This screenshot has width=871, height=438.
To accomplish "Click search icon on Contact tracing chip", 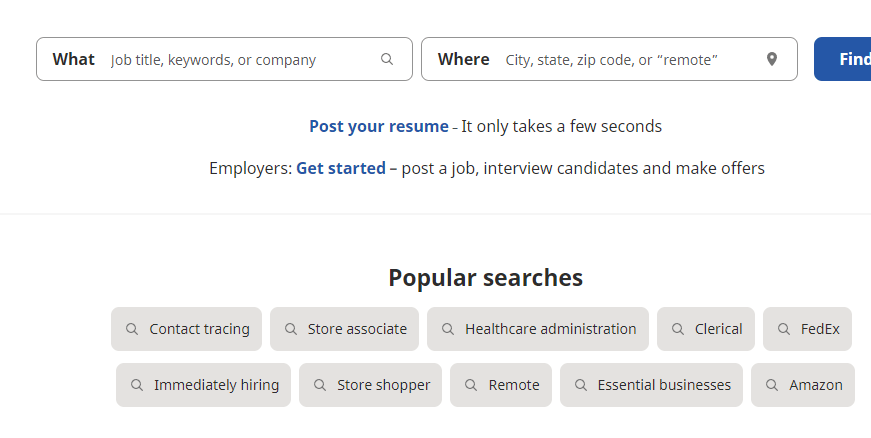I will (x=132, y=329).
